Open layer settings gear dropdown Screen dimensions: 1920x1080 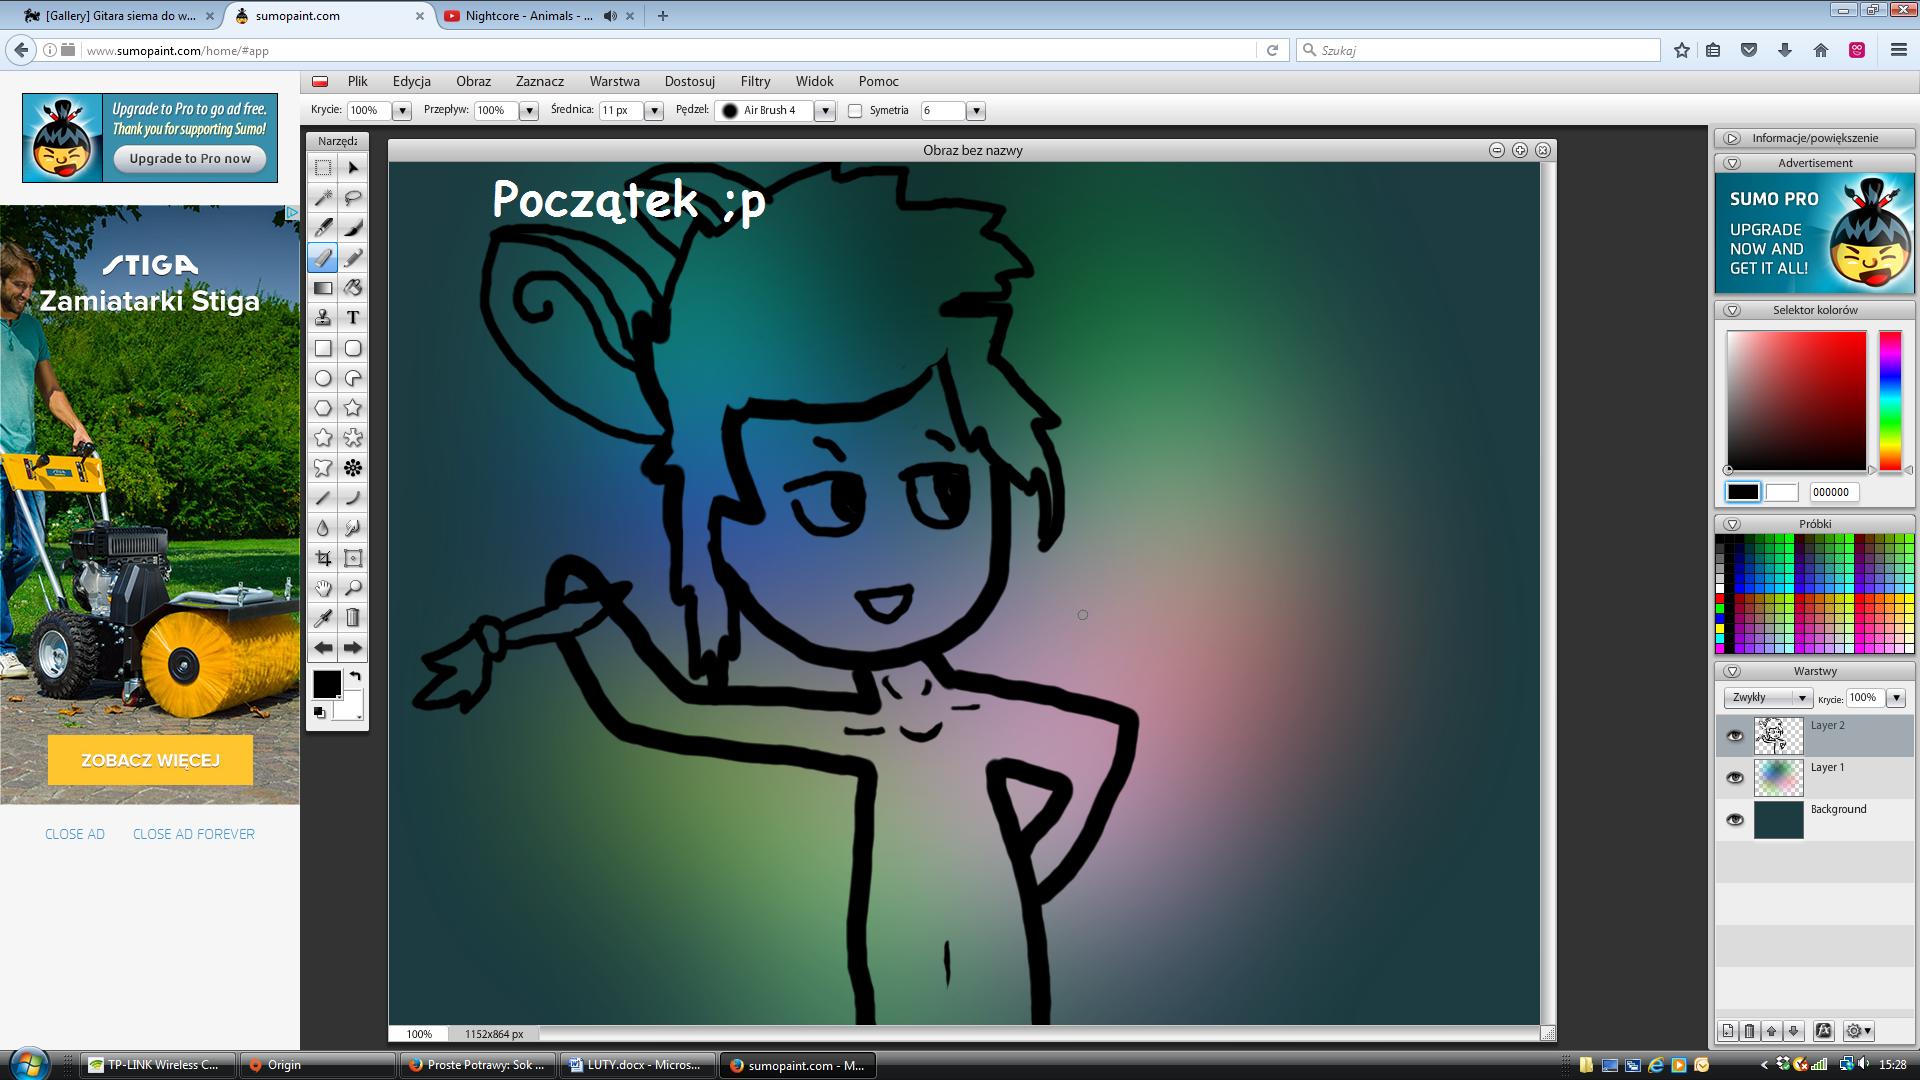click(1858, 1031)
